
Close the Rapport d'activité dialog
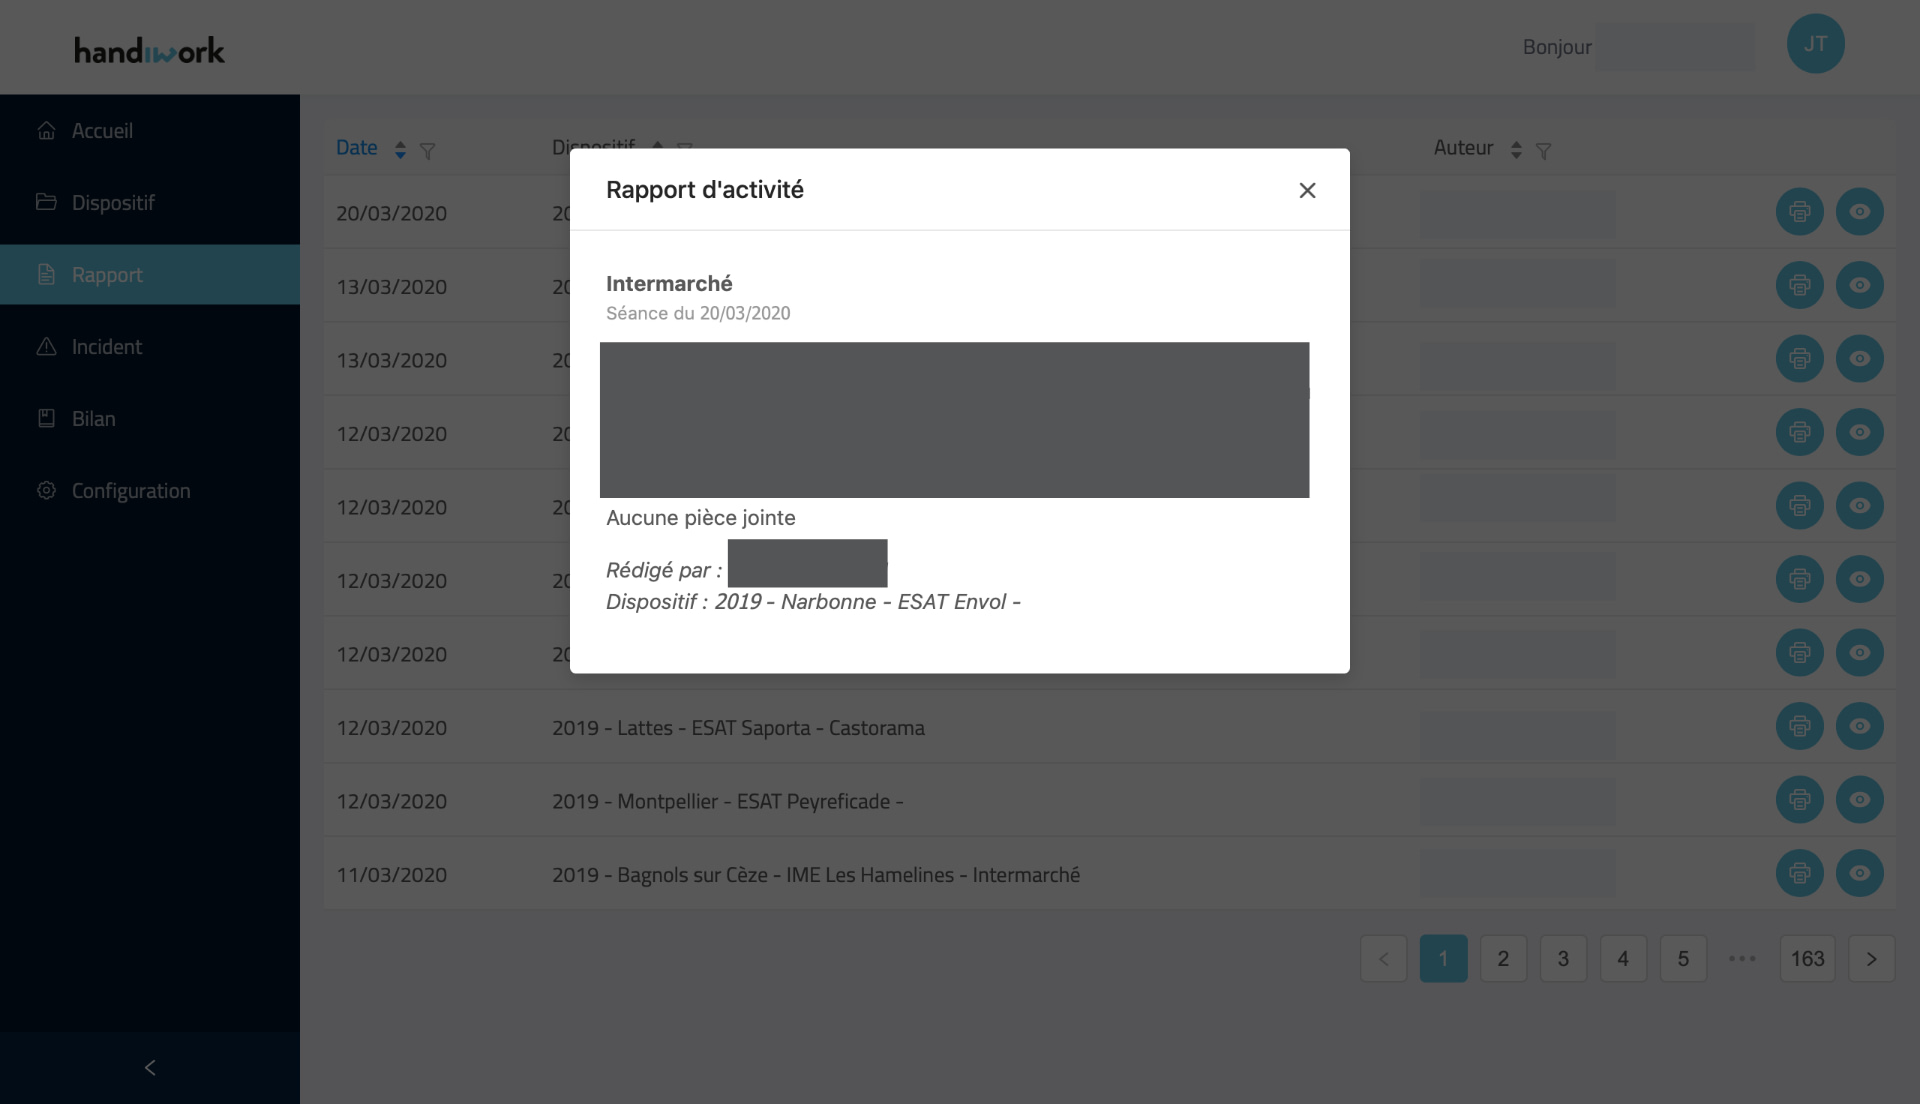point(1307,190)
